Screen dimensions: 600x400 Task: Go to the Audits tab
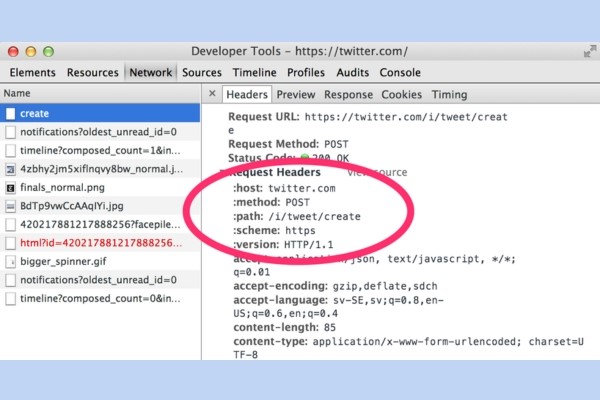coord(352,72)
